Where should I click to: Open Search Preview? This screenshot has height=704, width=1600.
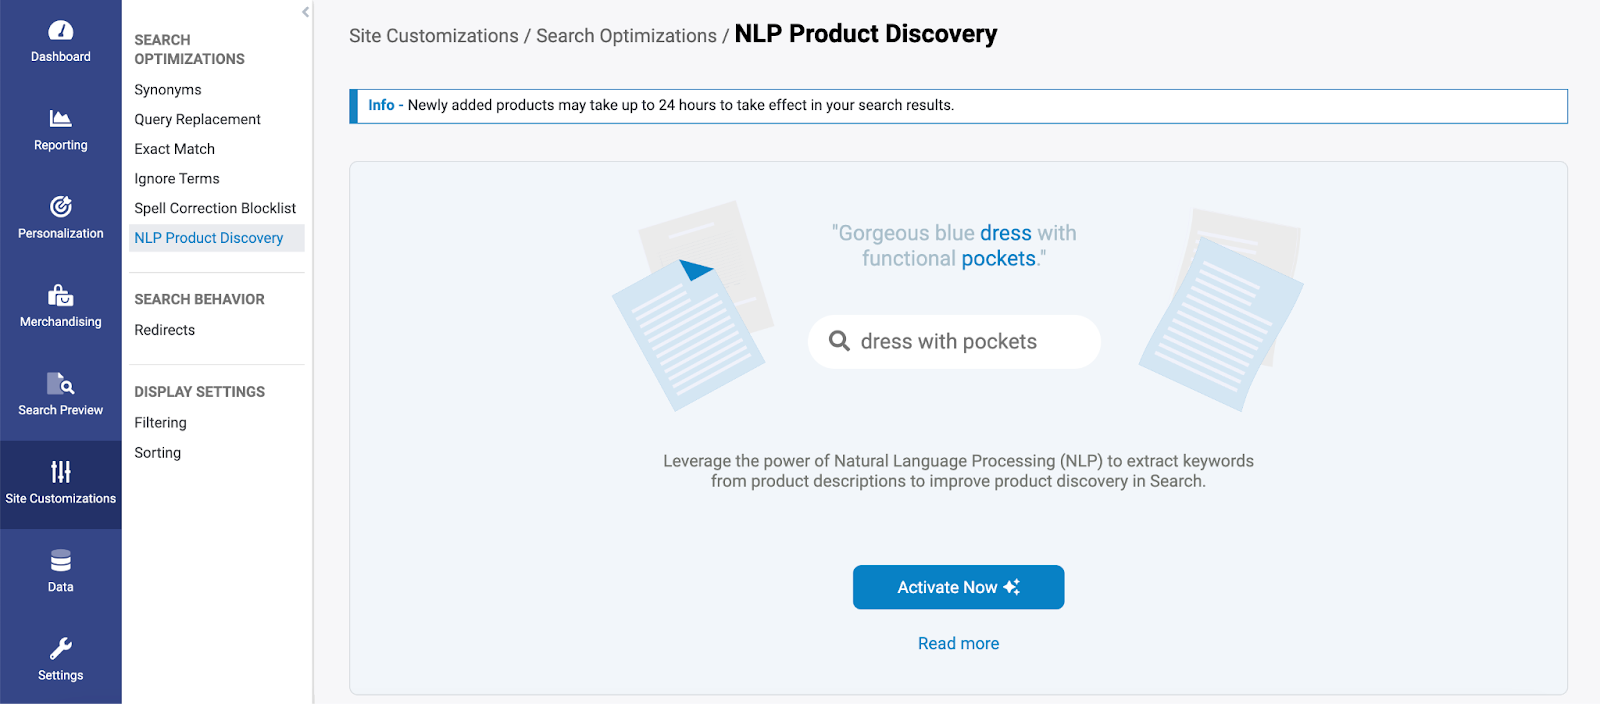pyautogui.click(x=60, y=394)
